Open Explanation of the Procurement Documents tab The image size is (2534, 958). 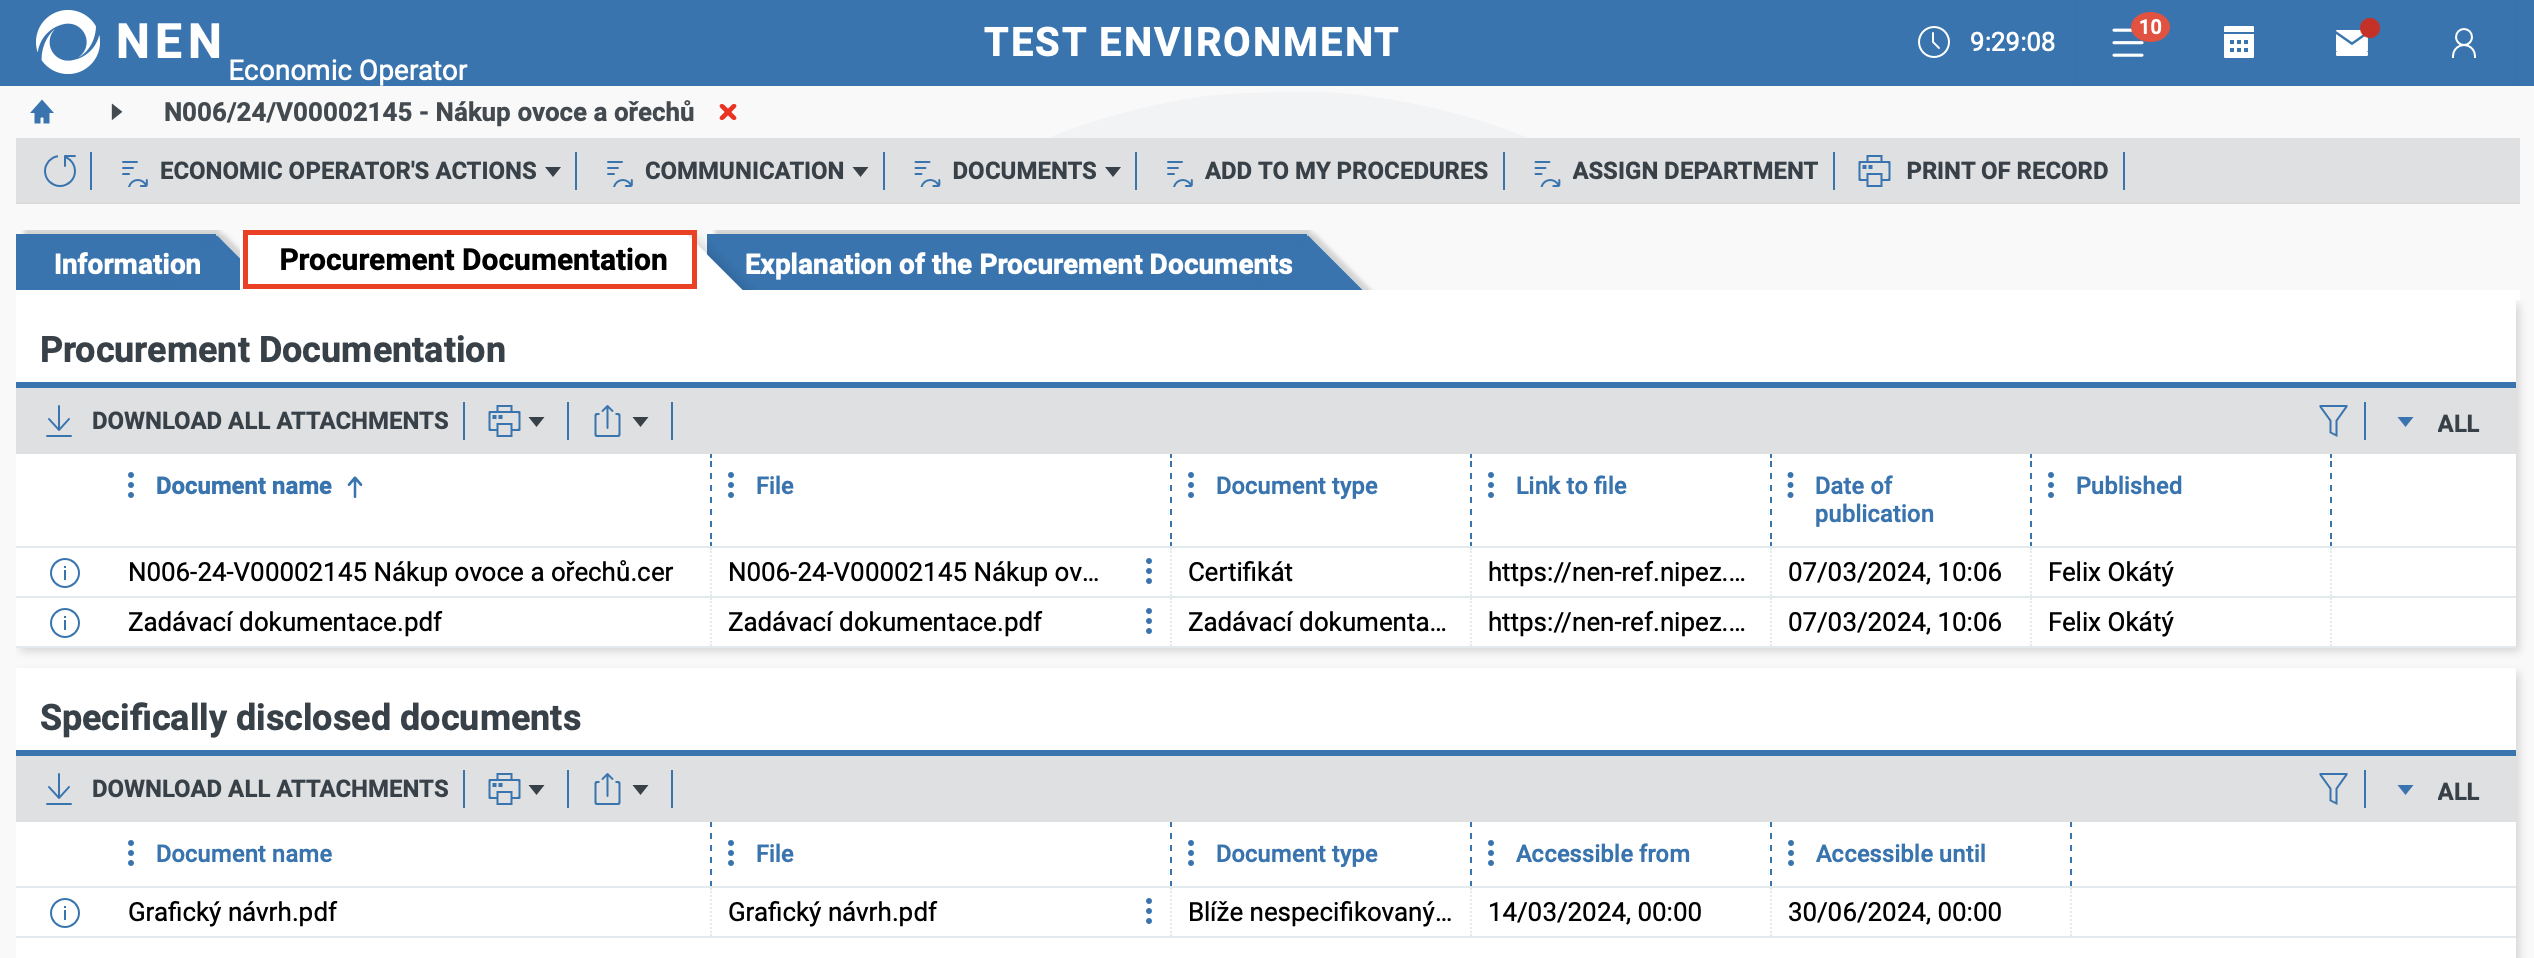(1018, 264)
